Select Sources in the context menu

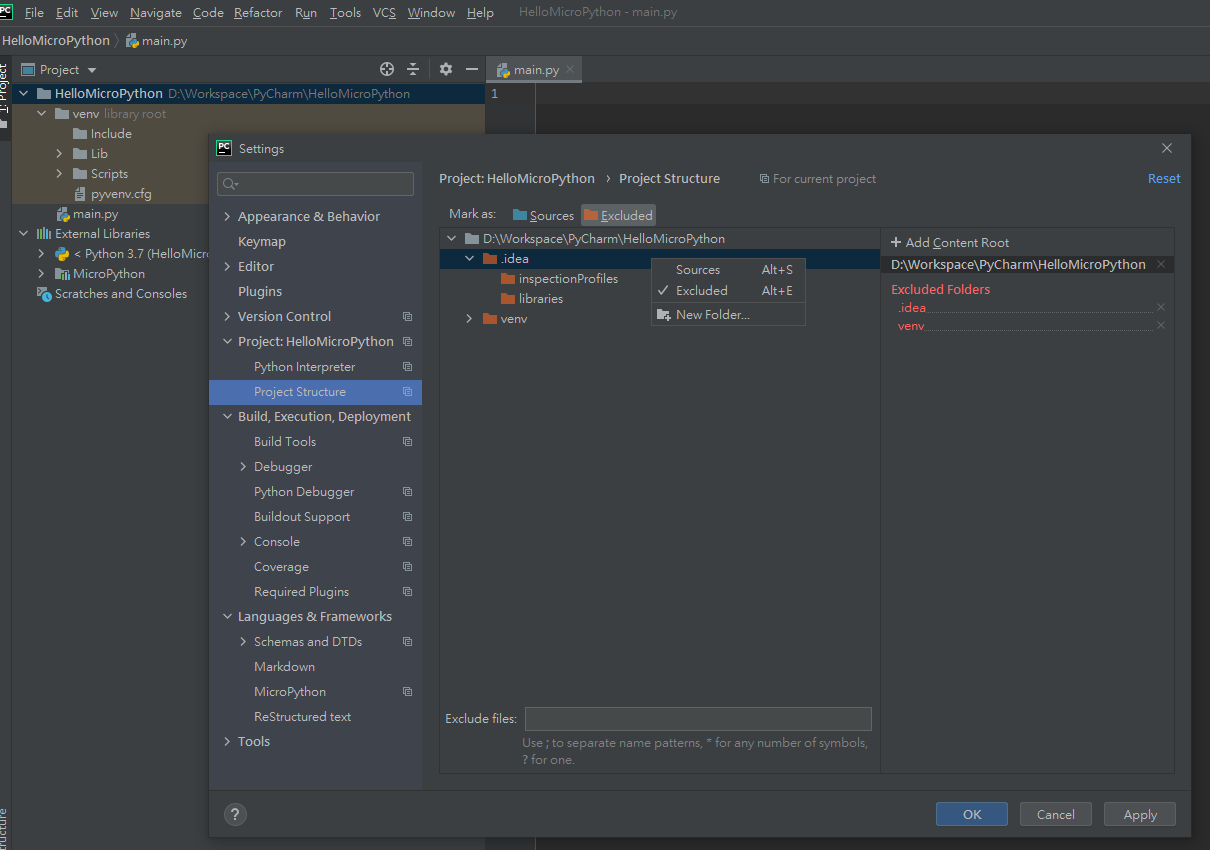tap(728, 270)
